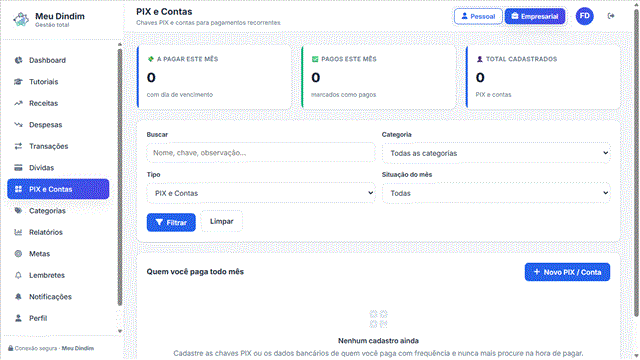
Task: Click the Despesas trending-down icon
Action: (18, 124)
